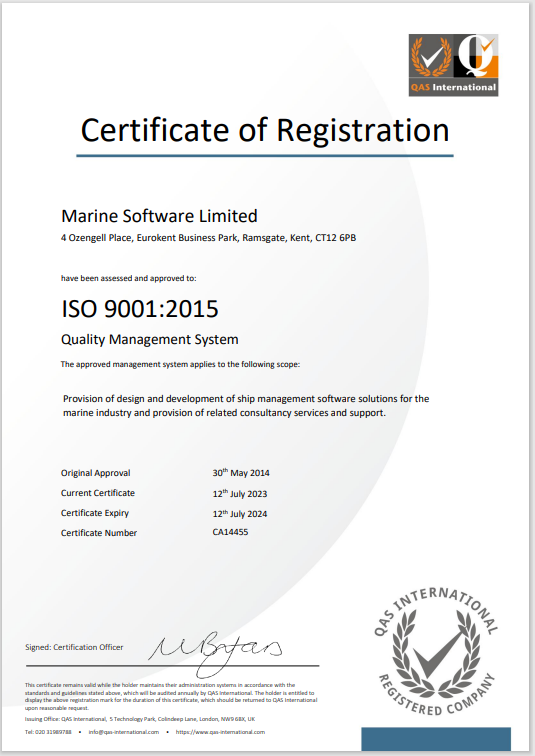Click 'The approved management system applies' line
This screenshot has width=535, height=756.
click(x=180, y=364)
